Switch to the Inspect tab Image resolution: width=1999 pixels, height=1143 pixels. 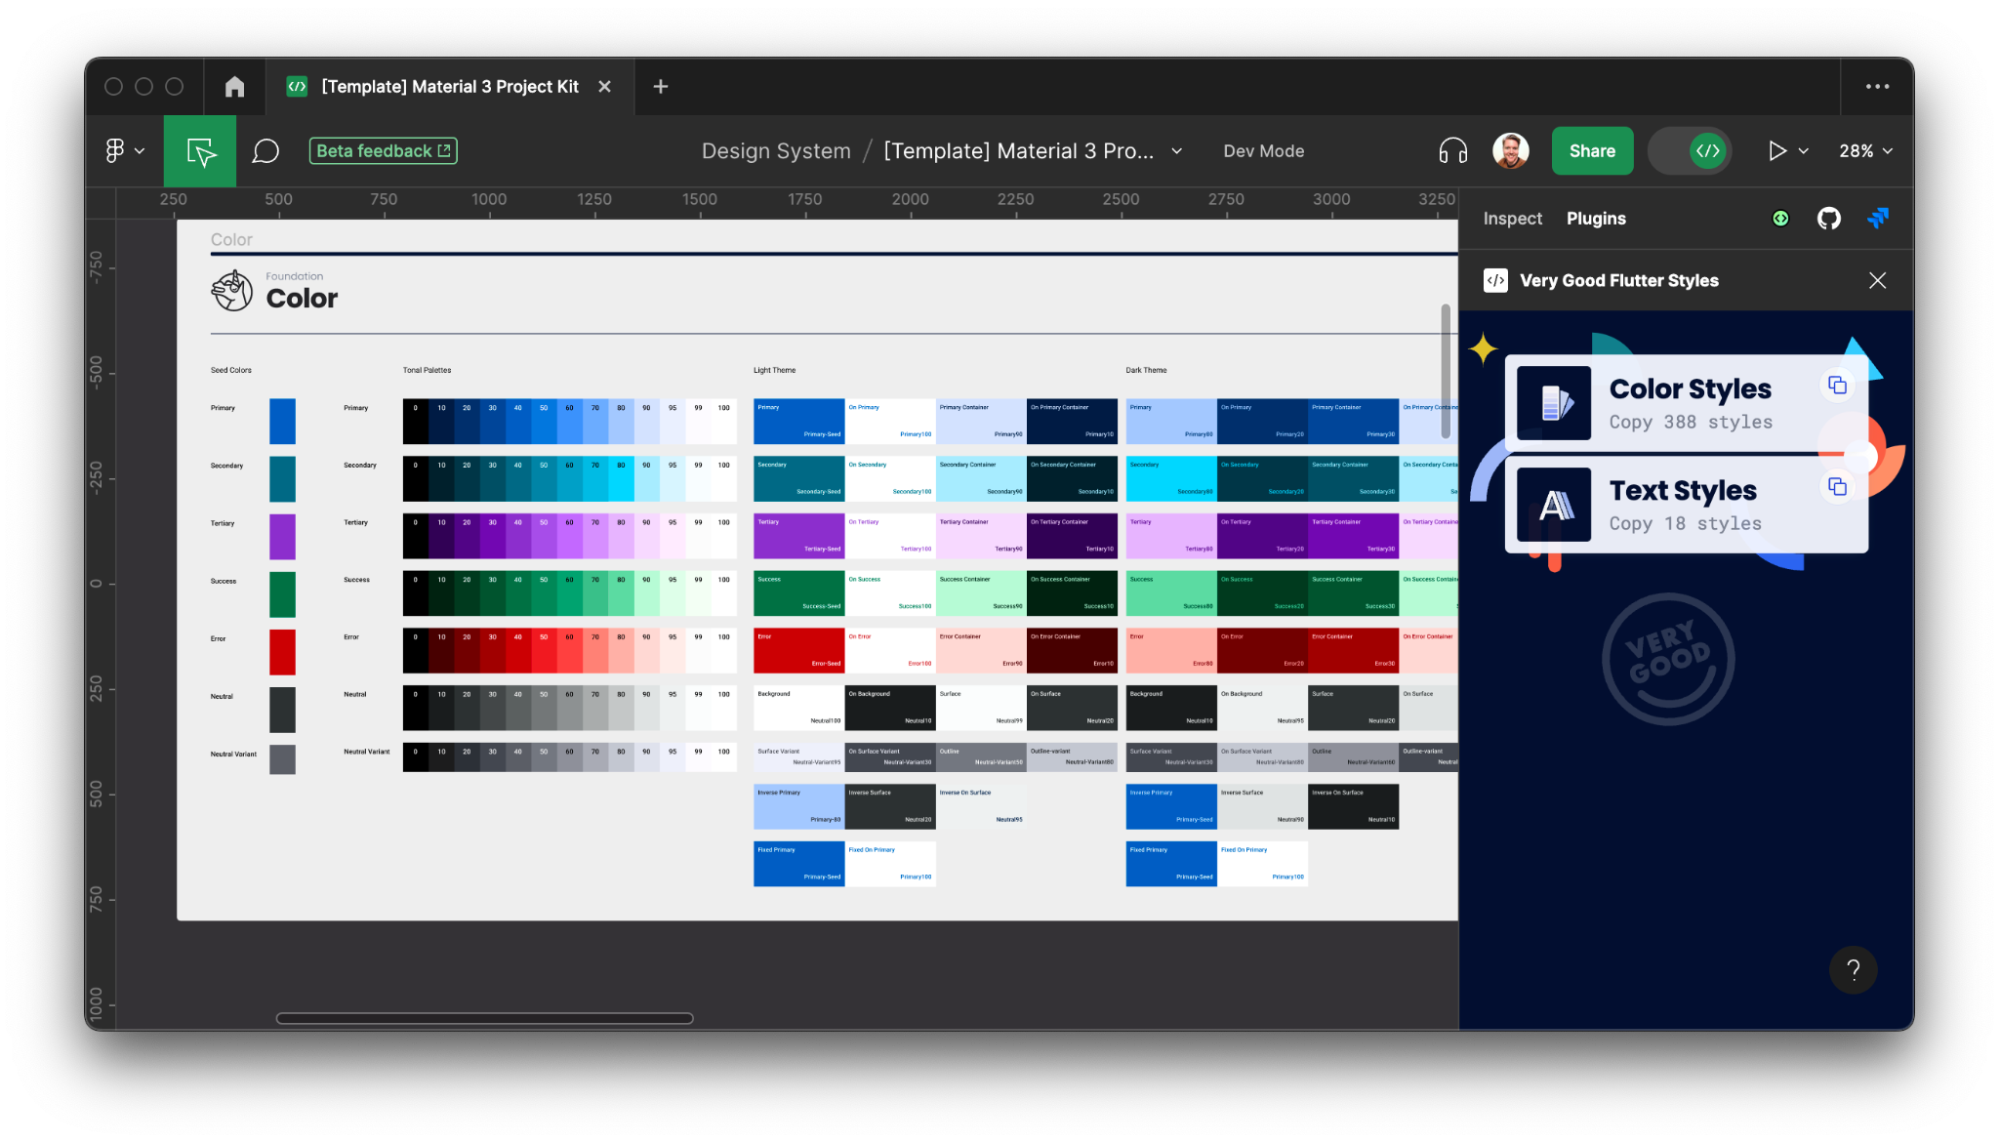tap(1512, 218)
